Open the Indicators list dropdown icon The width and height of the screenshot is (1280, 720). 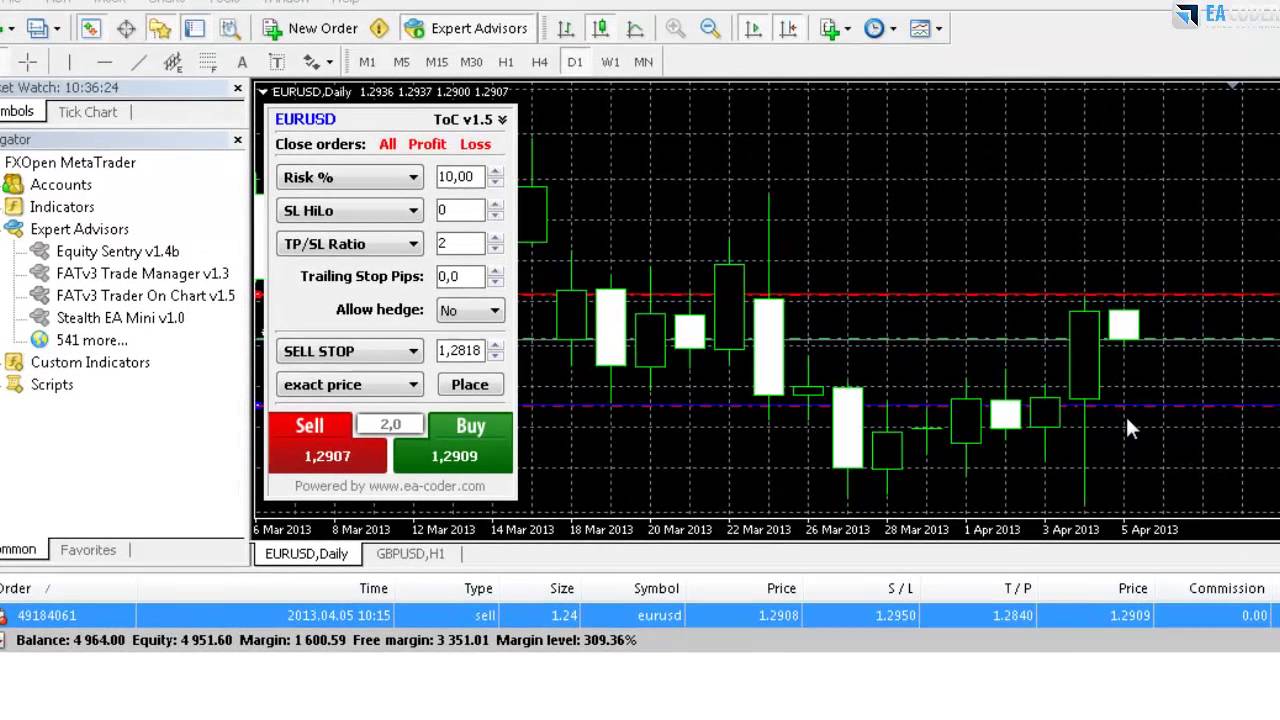[x=835, y=29]
